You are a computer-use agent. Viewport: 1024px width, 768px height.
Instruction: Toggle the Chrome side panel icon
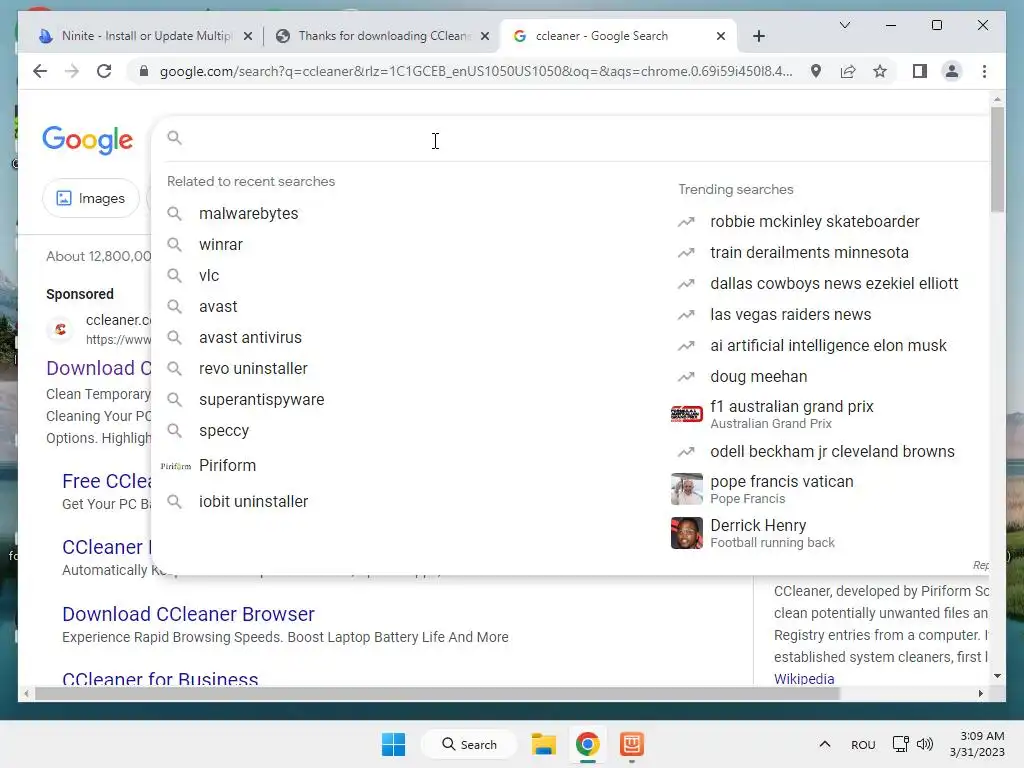click(x=920, y=71)
